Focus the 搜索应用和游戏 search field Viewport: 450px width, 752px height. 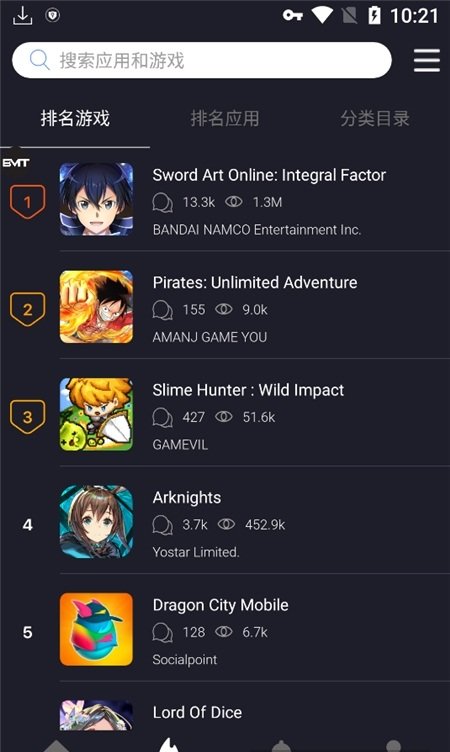(x=202, y=60)
